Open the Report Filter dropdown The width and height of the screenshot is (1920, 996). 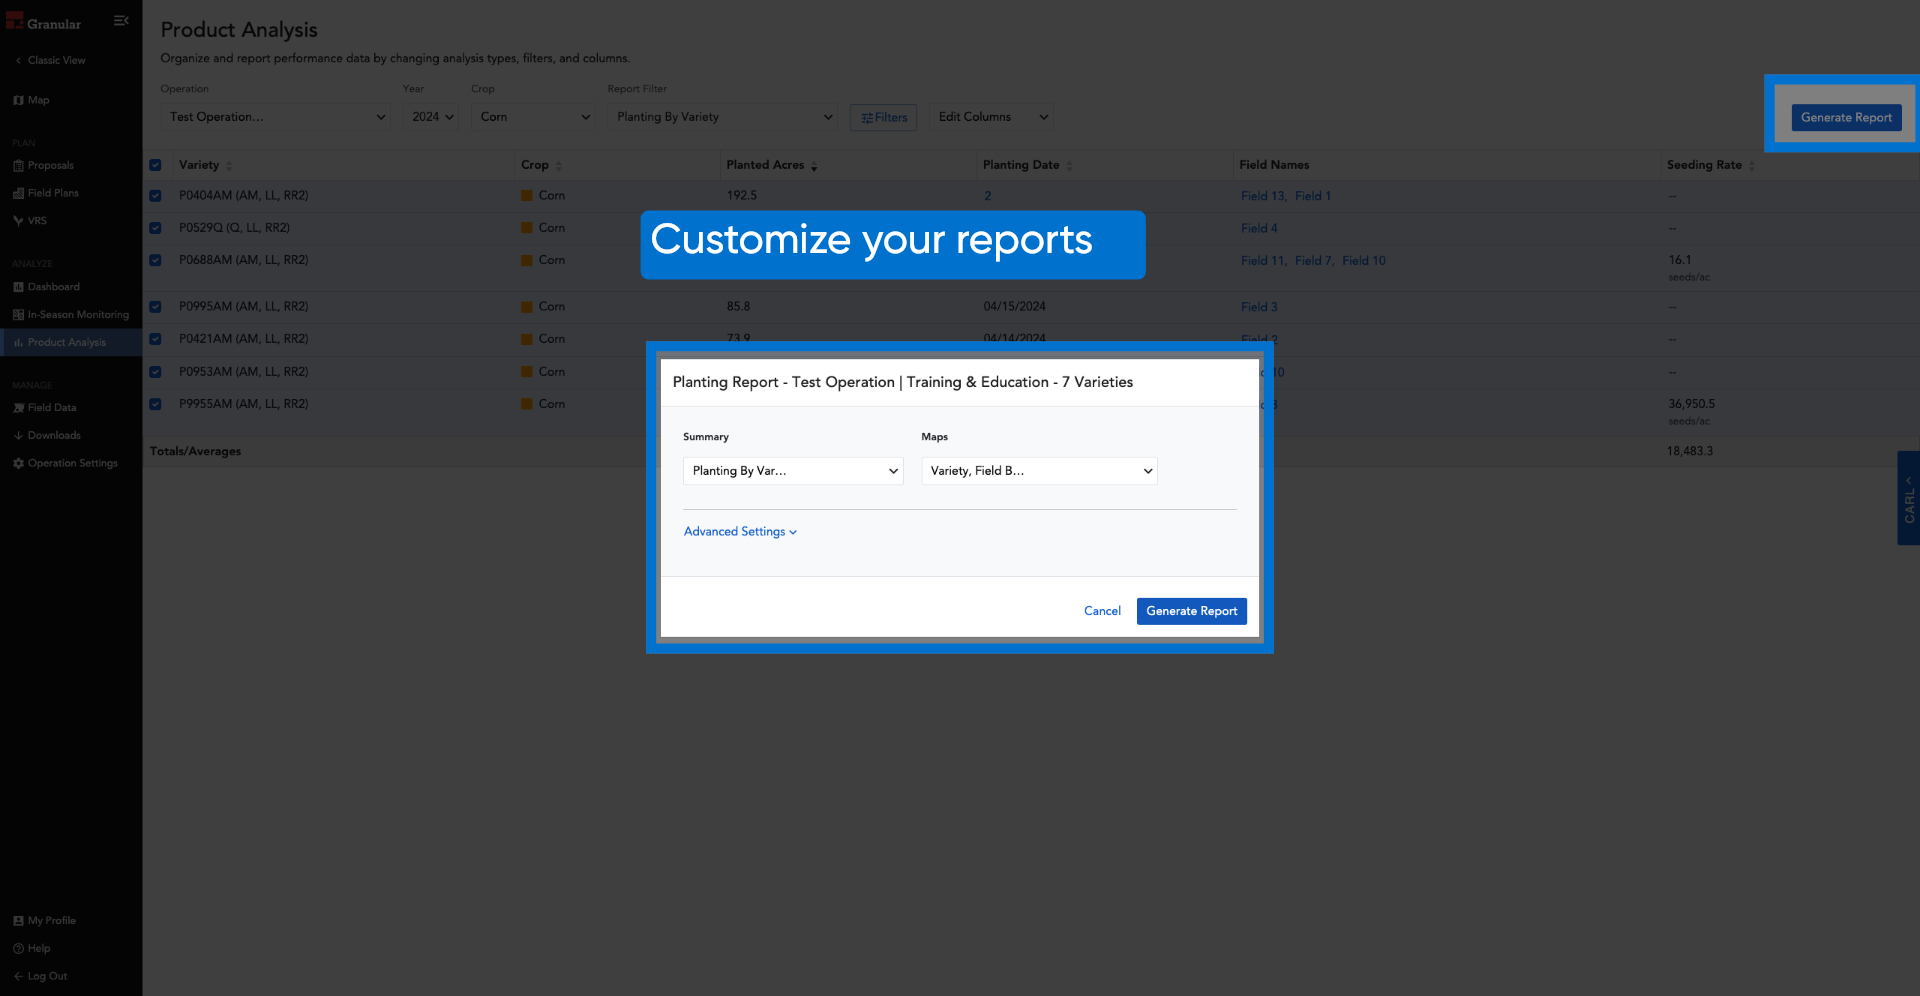click(722, 117)
